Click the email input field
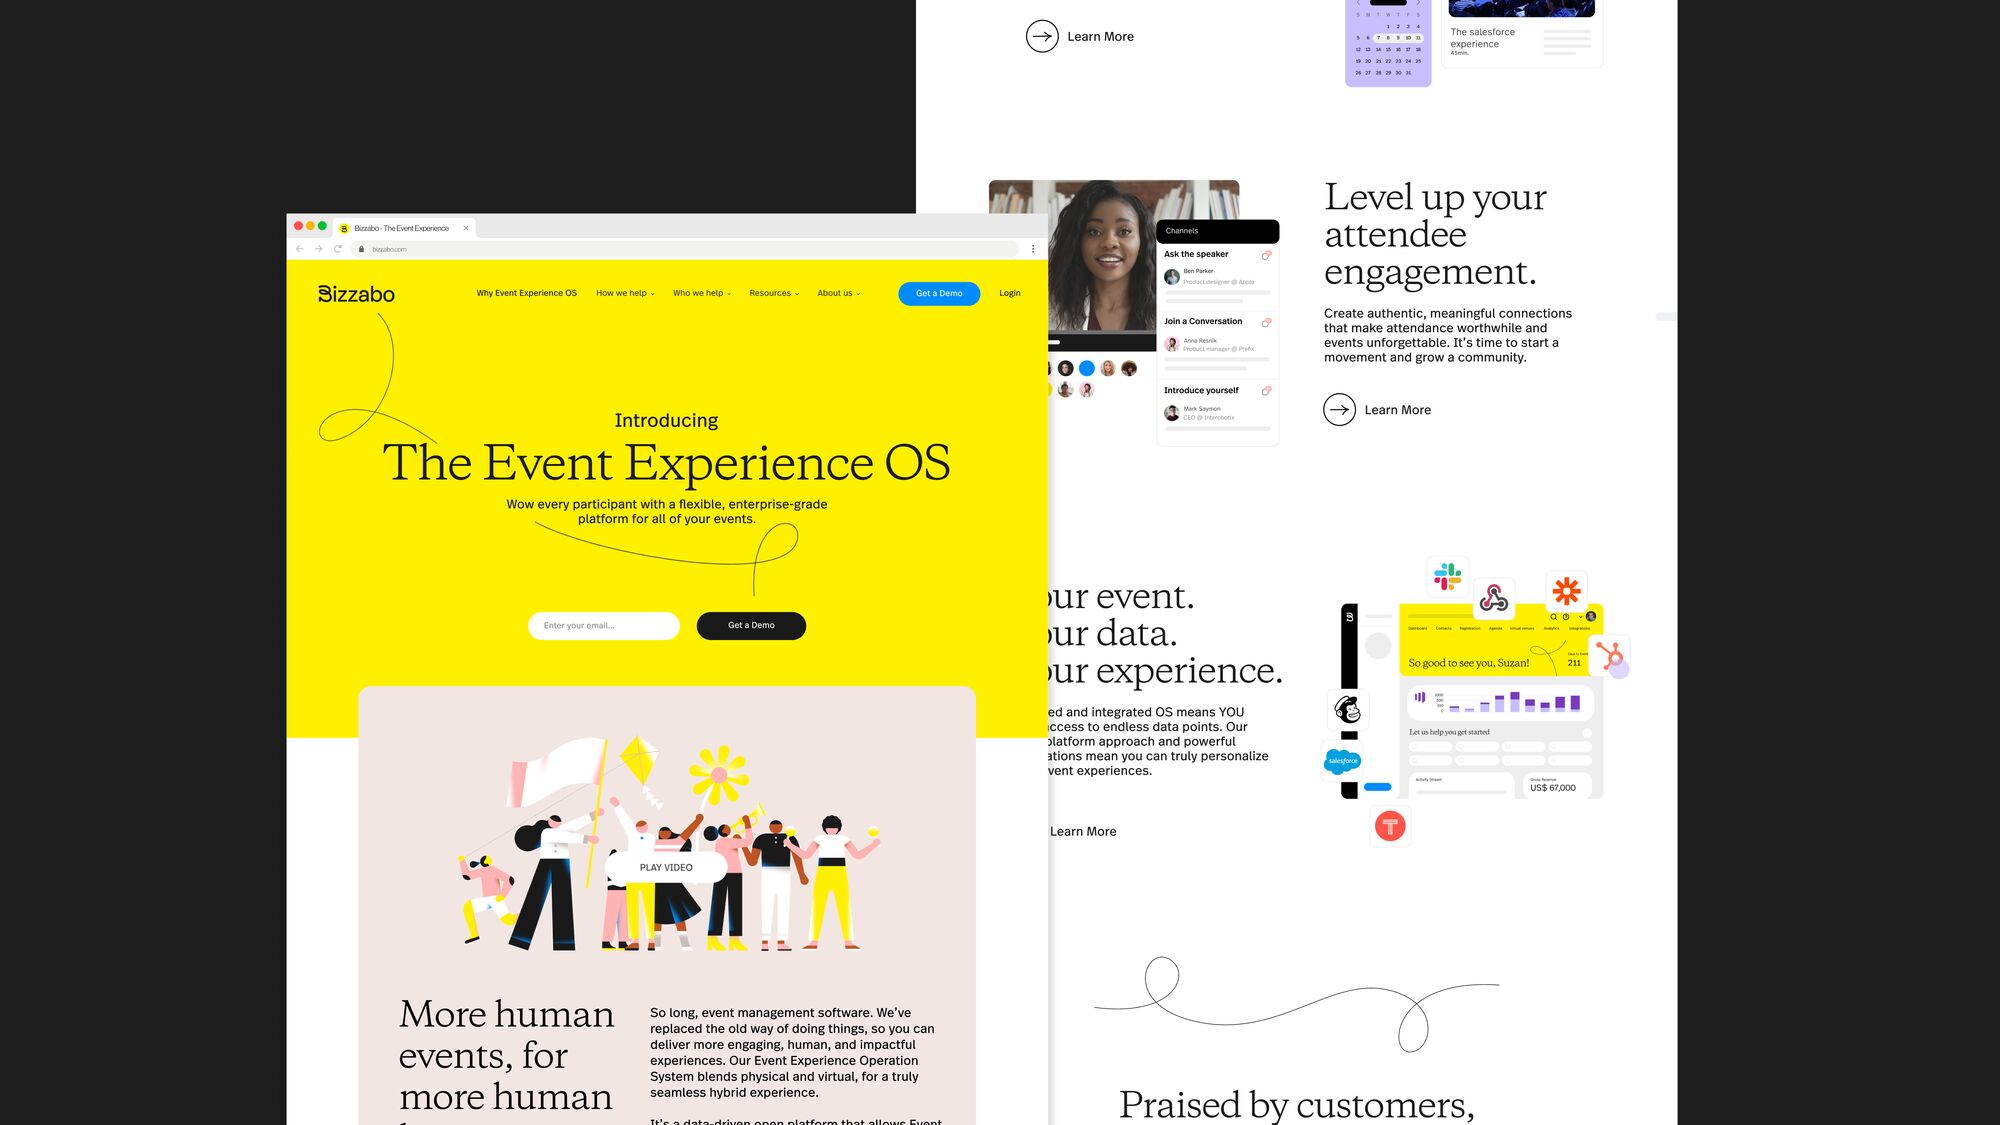The width and height of the screenshot is (2000, 1125). pos(602,625)
